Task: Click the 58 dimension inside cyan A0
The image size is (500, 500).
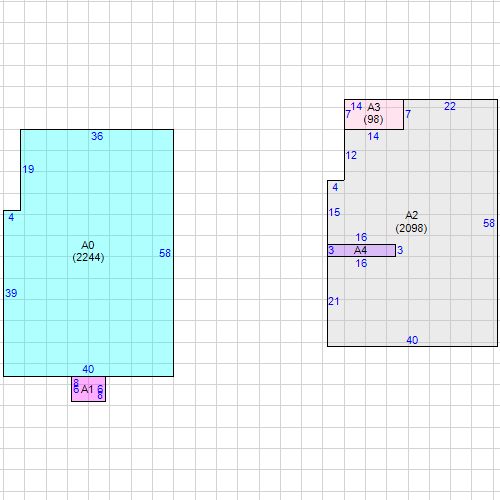Action: coord(165,253)
